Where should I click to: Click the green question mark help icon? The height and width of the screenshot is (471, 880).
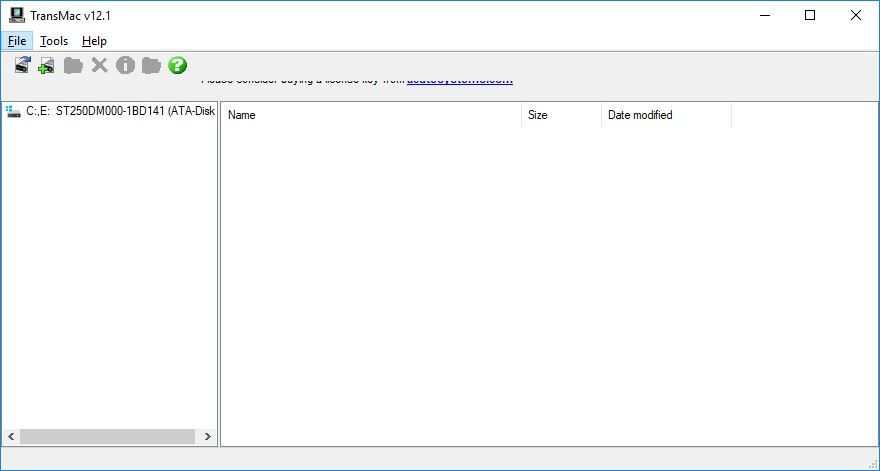[x=177, y=66]
